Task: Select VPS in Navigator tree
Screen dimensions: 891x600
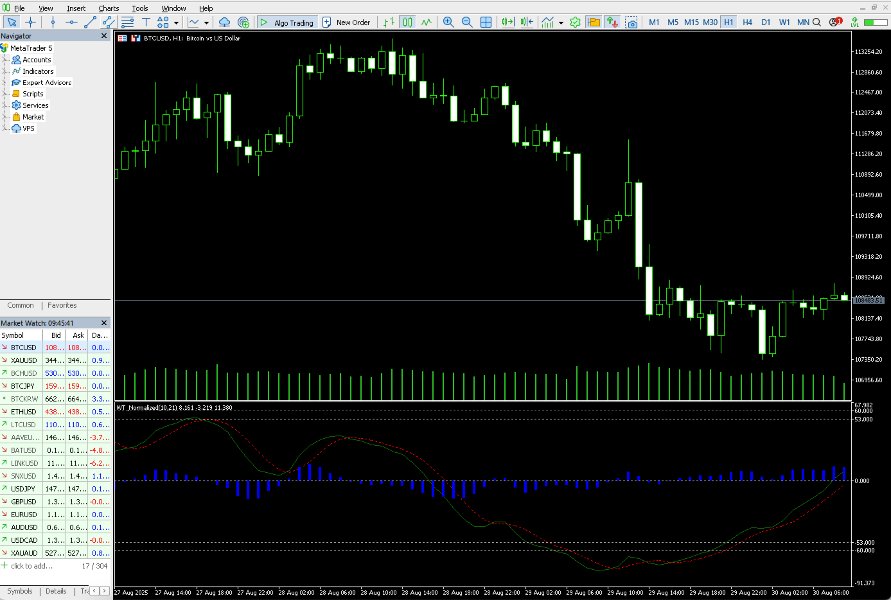Action: pyautogui.click(x=28, y=128)
